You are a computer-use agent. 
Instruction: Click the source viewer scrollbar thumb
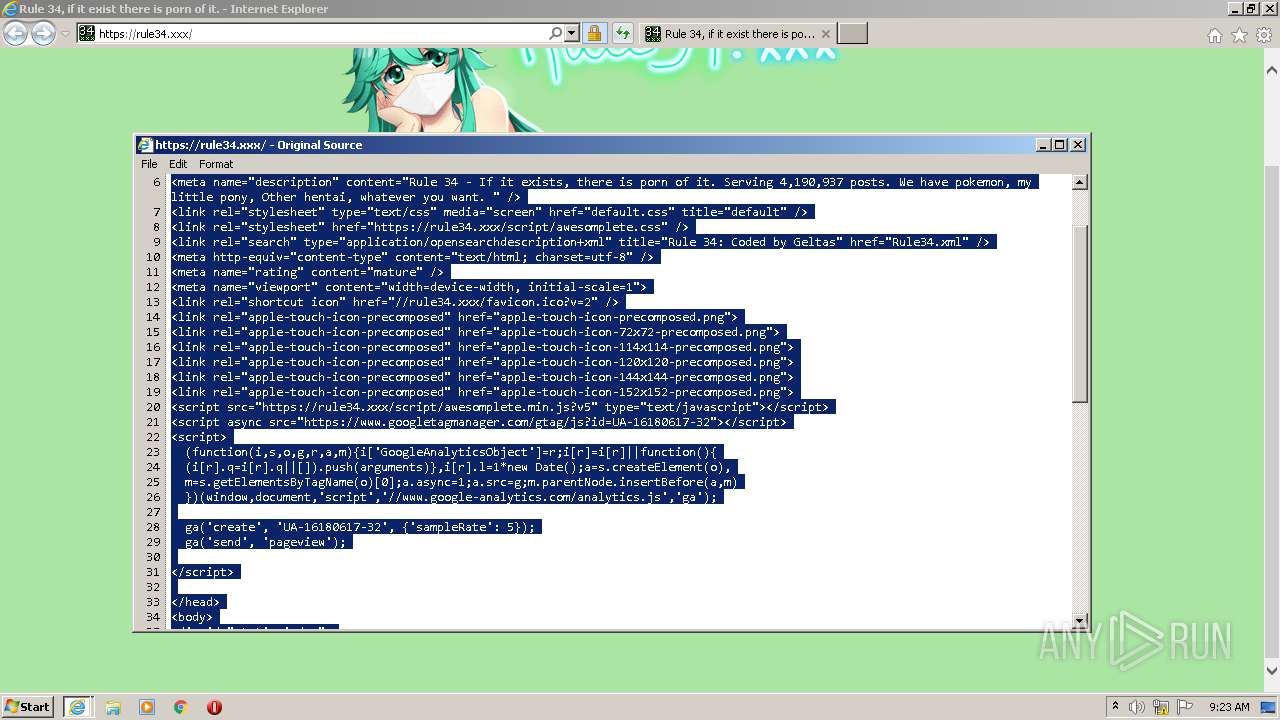pyautogui.click(x=1079, y=313)
